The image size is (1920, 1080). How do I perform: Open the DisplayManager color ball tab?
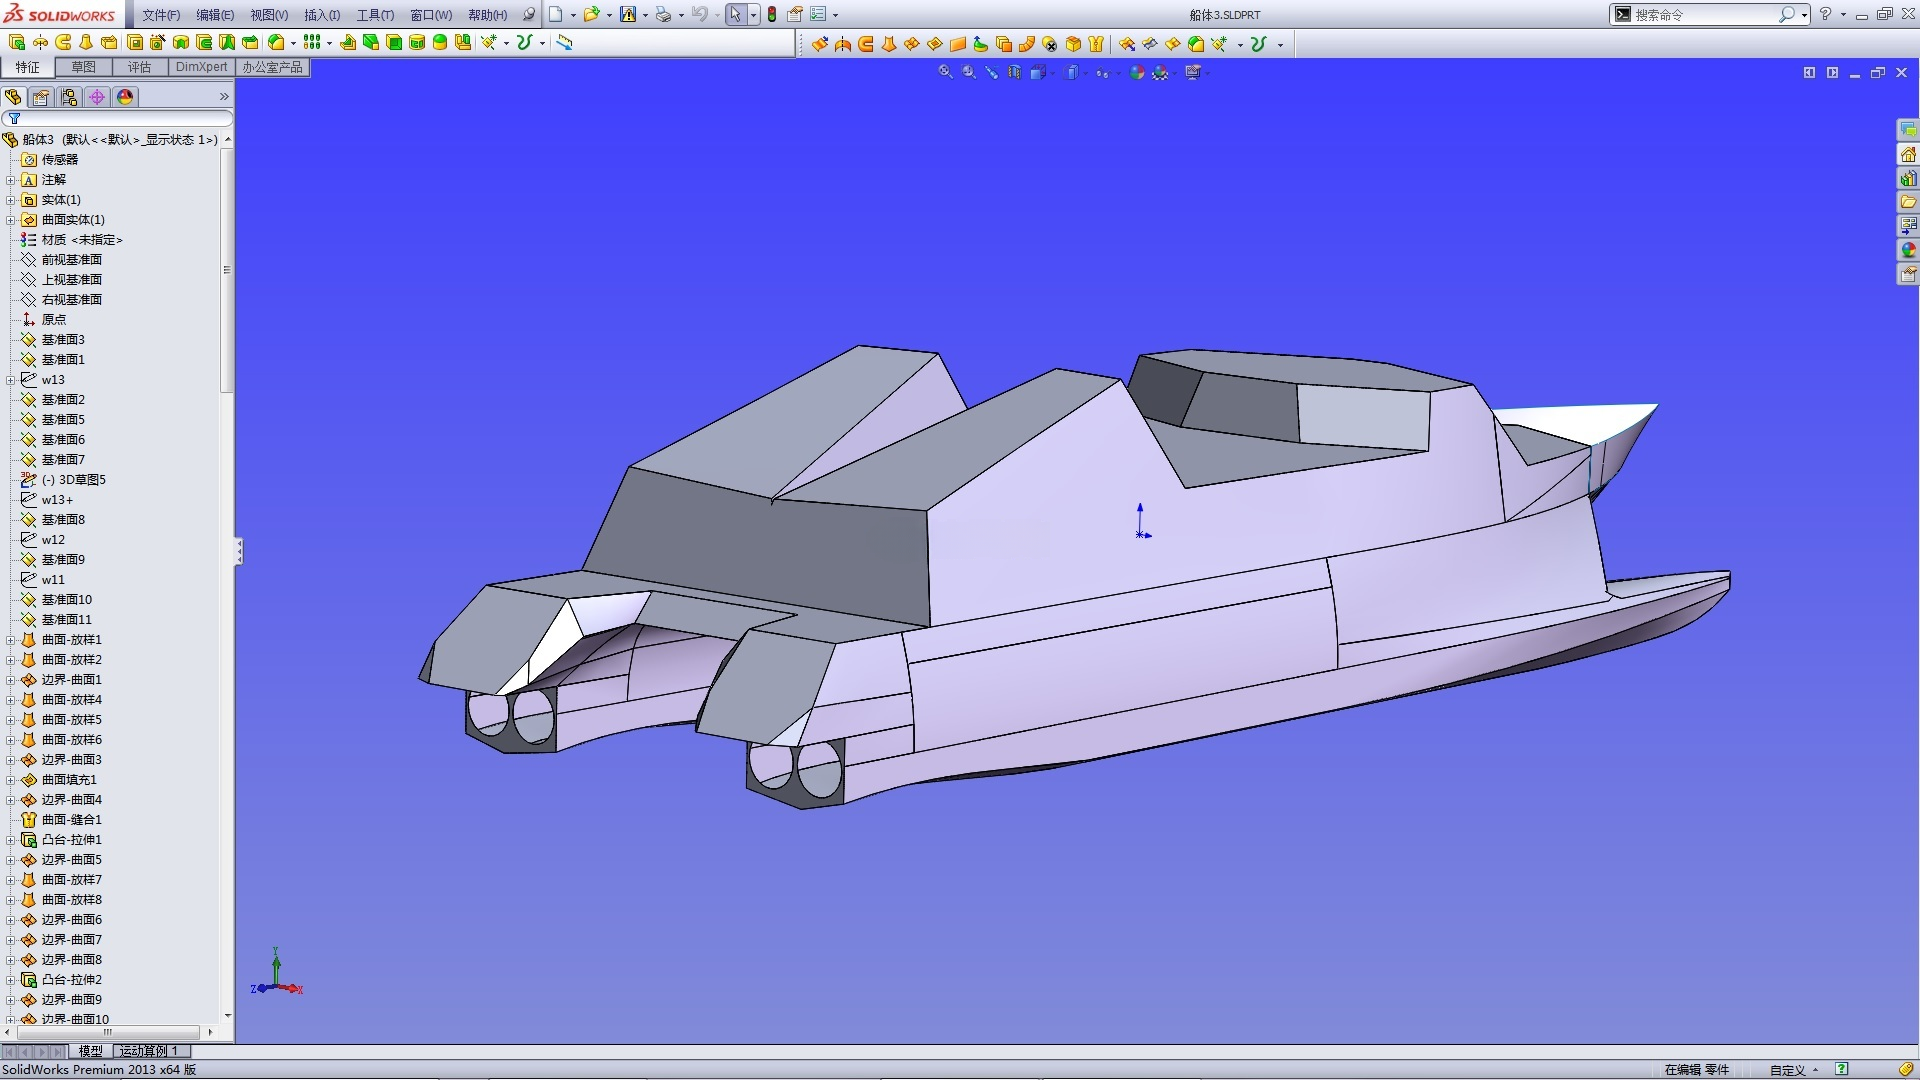coord(124,97)
